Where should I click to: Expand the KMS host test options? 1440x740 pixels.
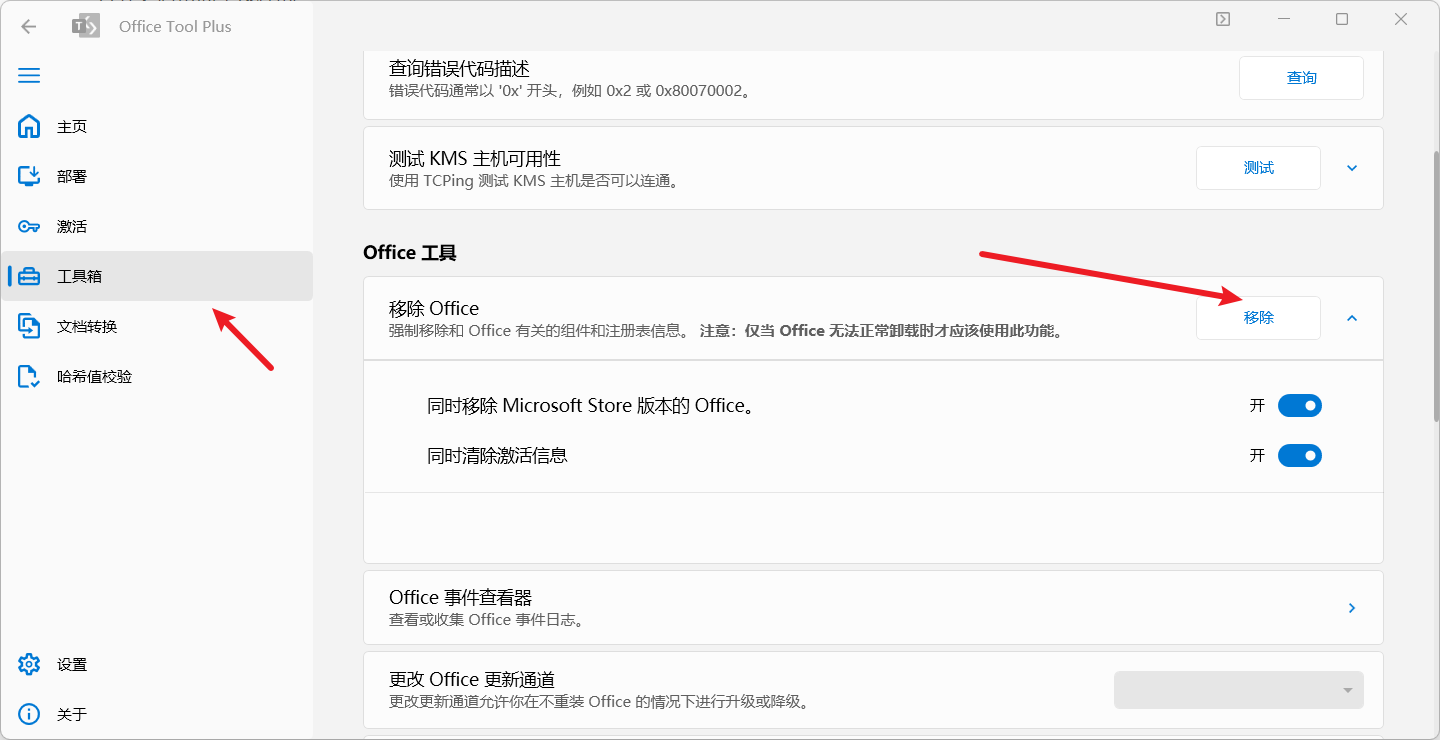pyautogui.click(x=1352, y=168)
